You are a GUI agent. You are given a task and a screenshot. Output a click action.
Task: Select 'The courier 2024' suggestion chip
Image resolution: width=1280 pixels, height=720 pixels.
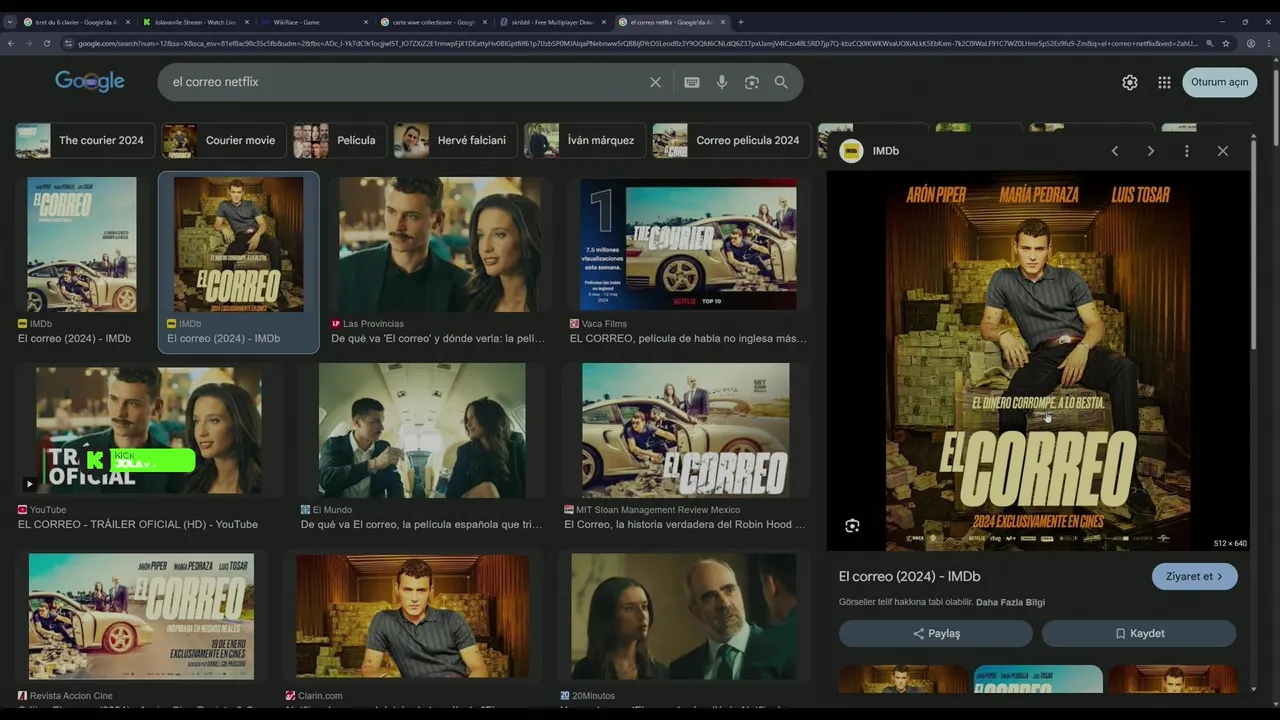(x=85, y=140)
